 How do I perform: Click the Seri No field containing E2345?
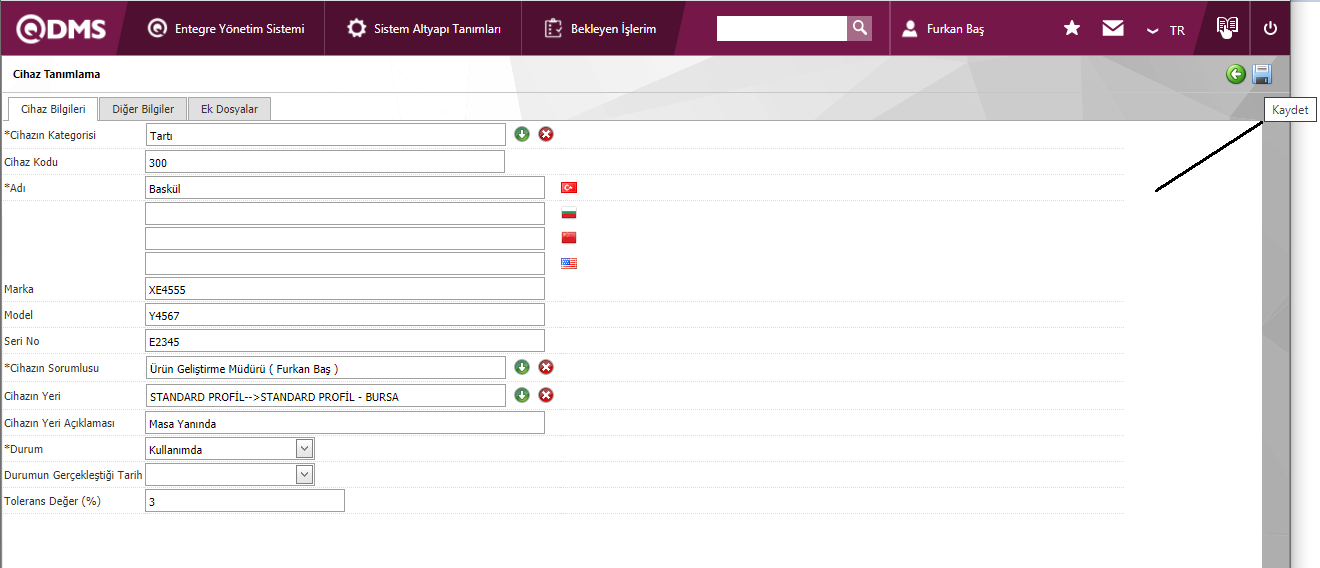click(x=345, y=341)
